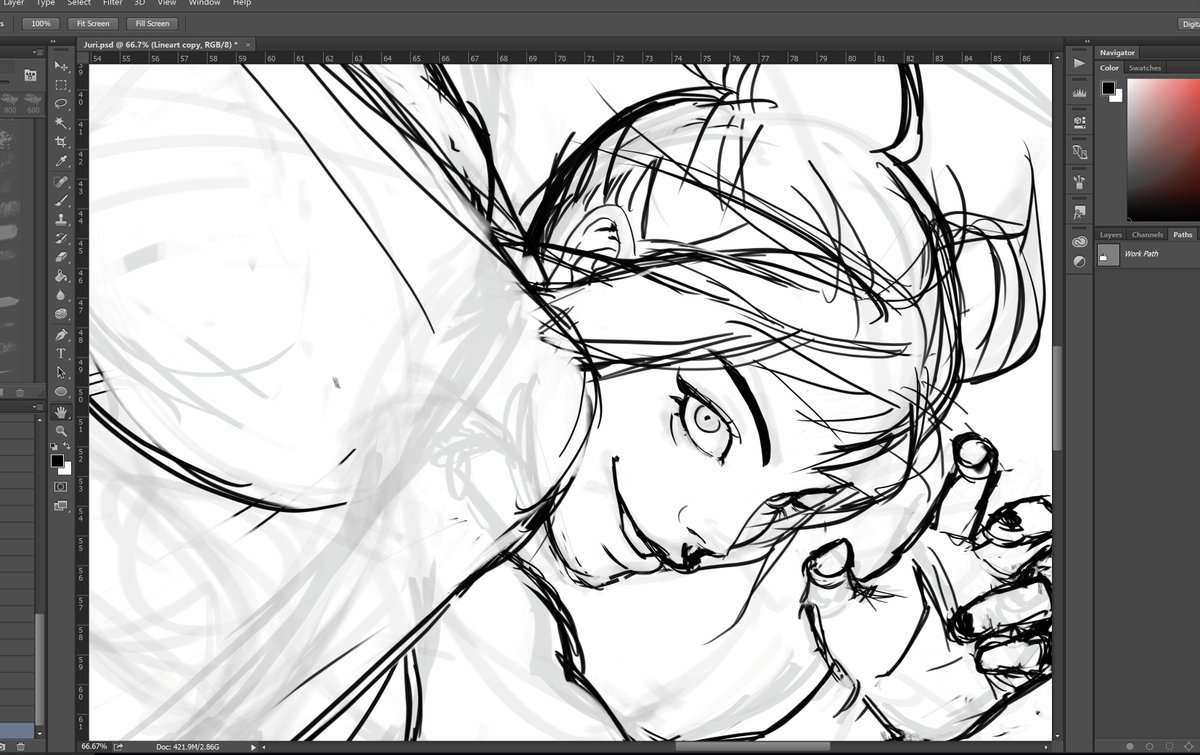Switch to the Layers tab
This screenshot has width=1200, height=755.
(x=1111, y=235)
